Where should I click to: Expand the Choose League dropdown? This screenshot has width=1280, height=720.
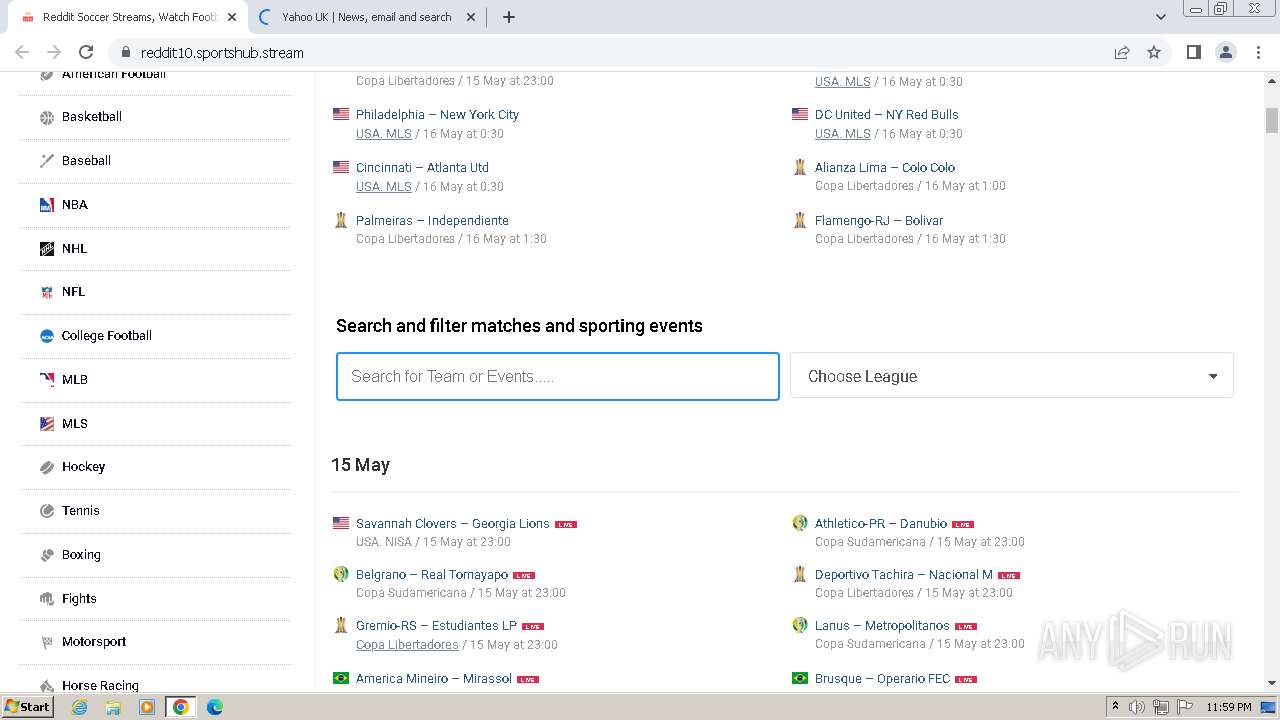coord(1011,376)
